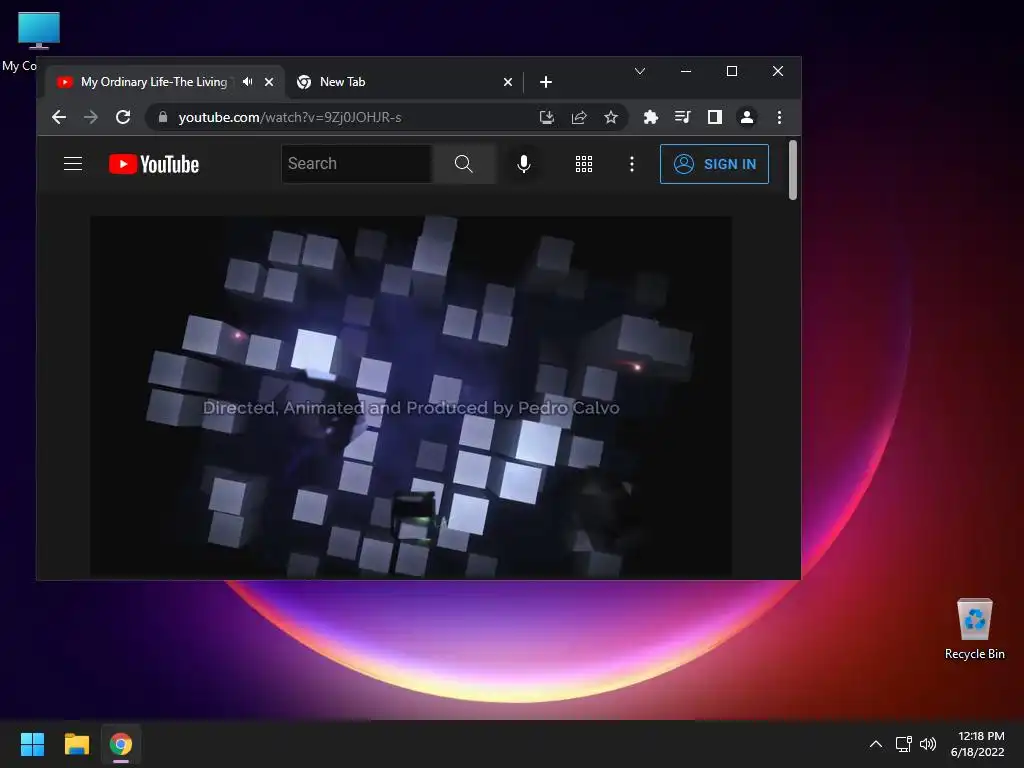Click the video player area

coord(411,397)
